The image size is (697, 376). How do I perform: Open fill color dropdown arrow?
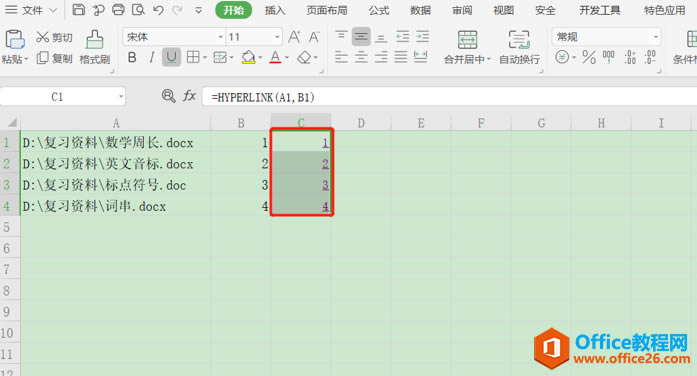click(260, 57)
